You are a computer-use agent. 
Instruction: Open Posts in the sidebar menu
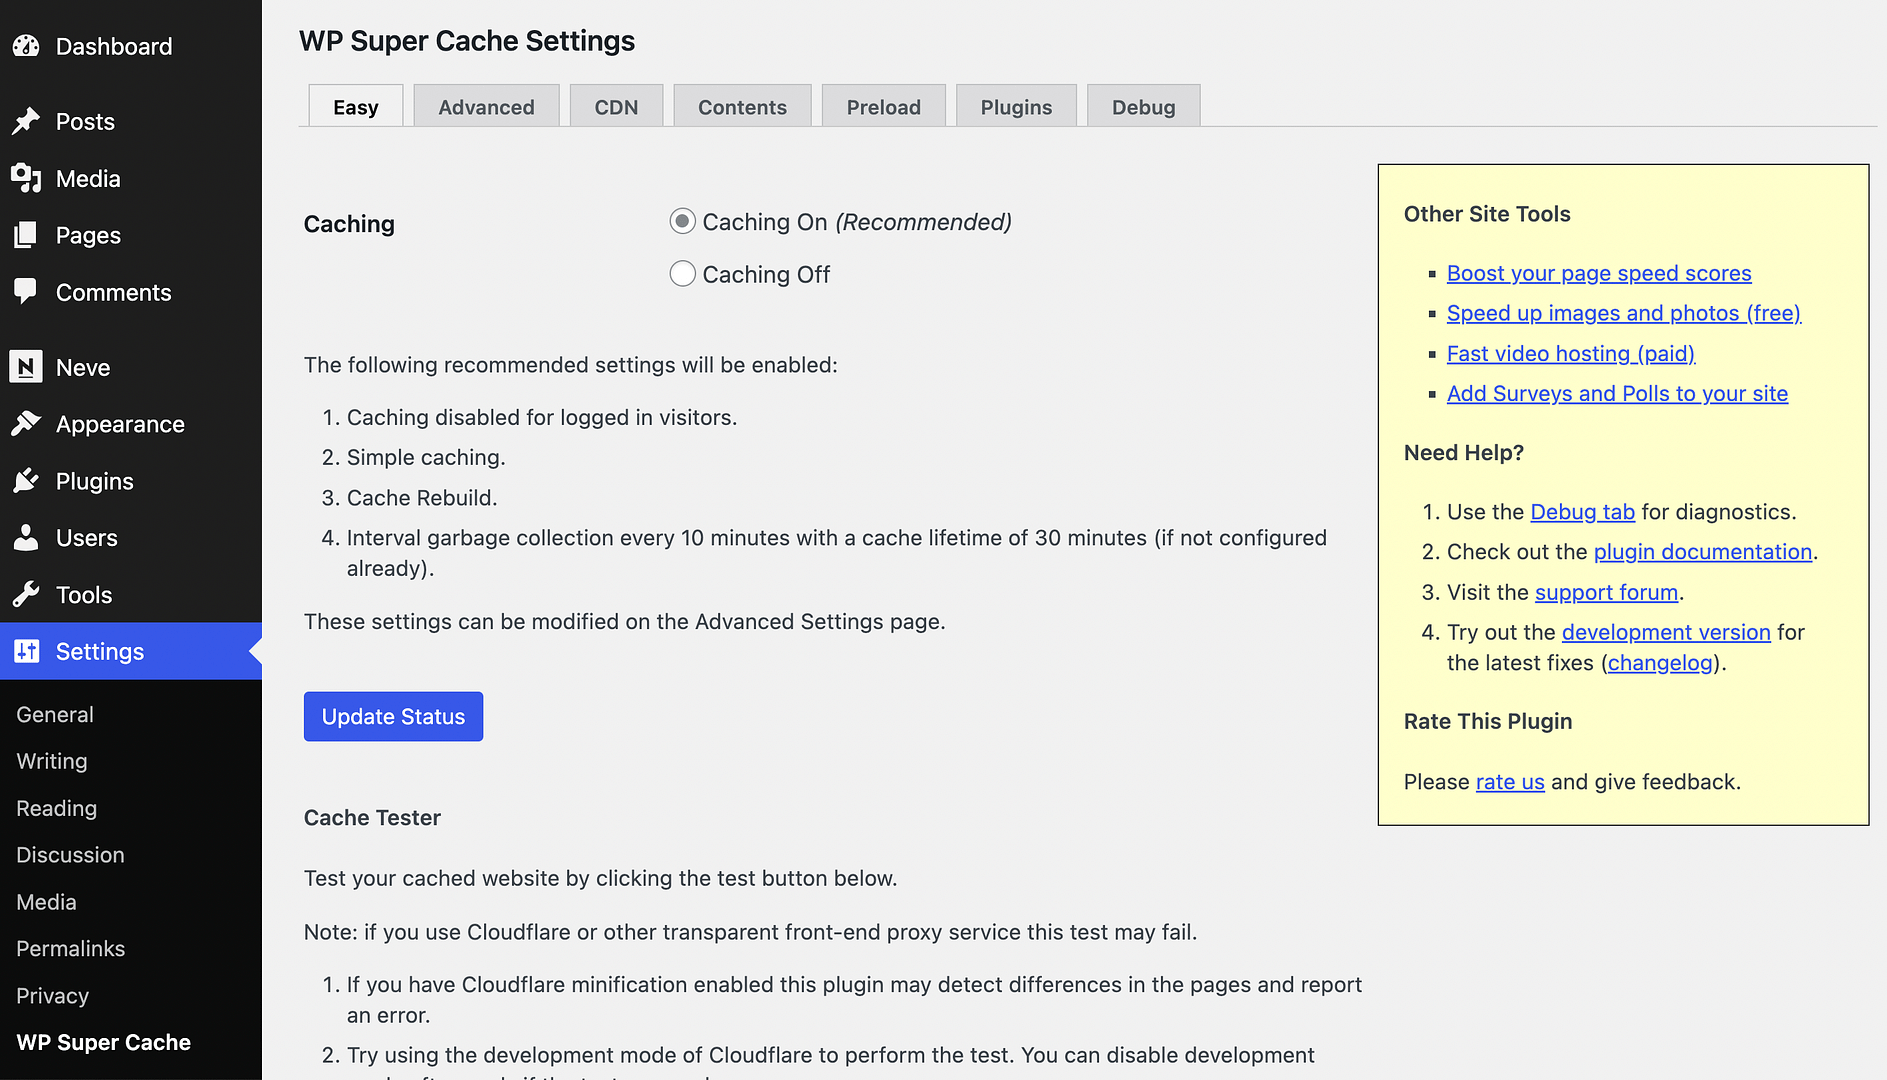[131, 121]
